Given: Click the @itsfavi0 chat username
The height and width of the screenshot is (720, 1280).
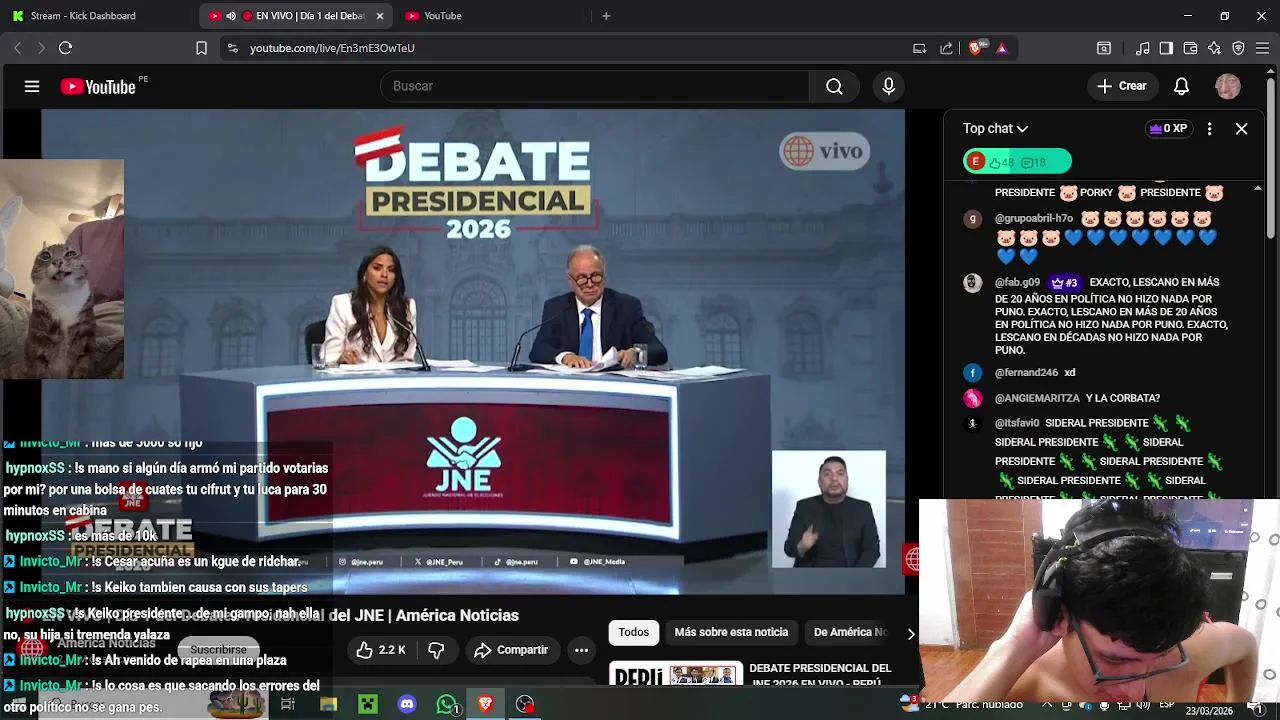Looking at the screenshot, I should click(1017, 424).
